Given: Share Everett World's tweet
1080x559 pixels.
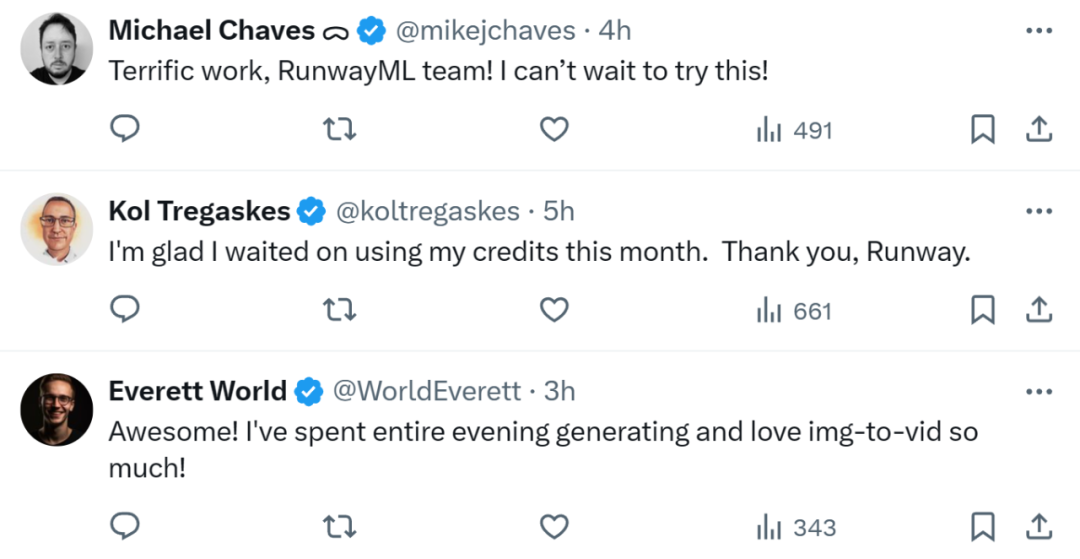Looking at the screenshot, I should (x=1039, y=527).
